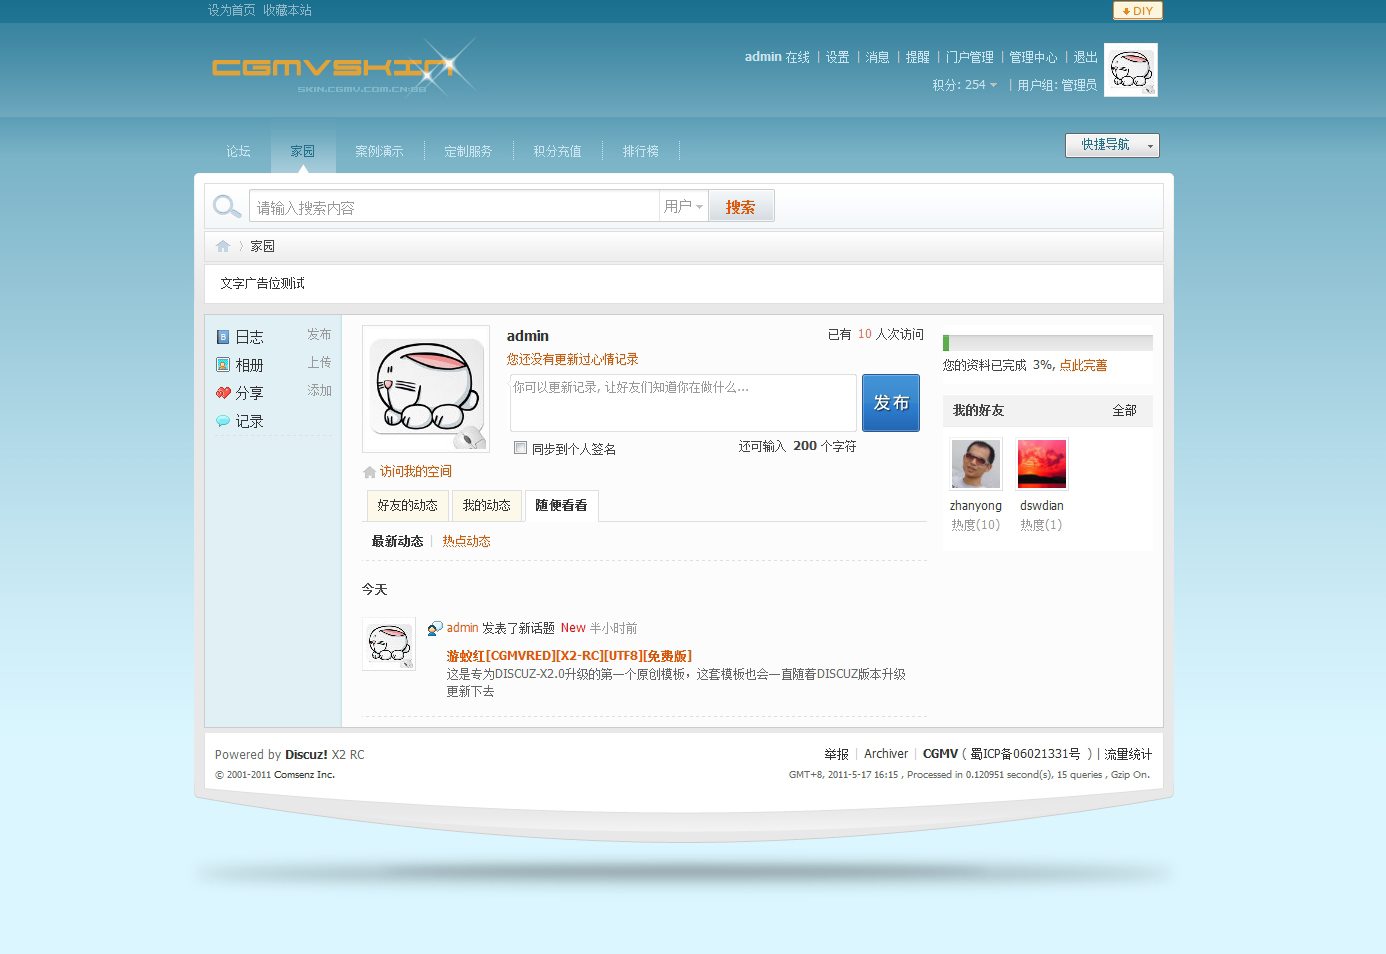Open the Archiver footer link
The width and height of the screenshot is (1386, 954).
pos(886,754)
